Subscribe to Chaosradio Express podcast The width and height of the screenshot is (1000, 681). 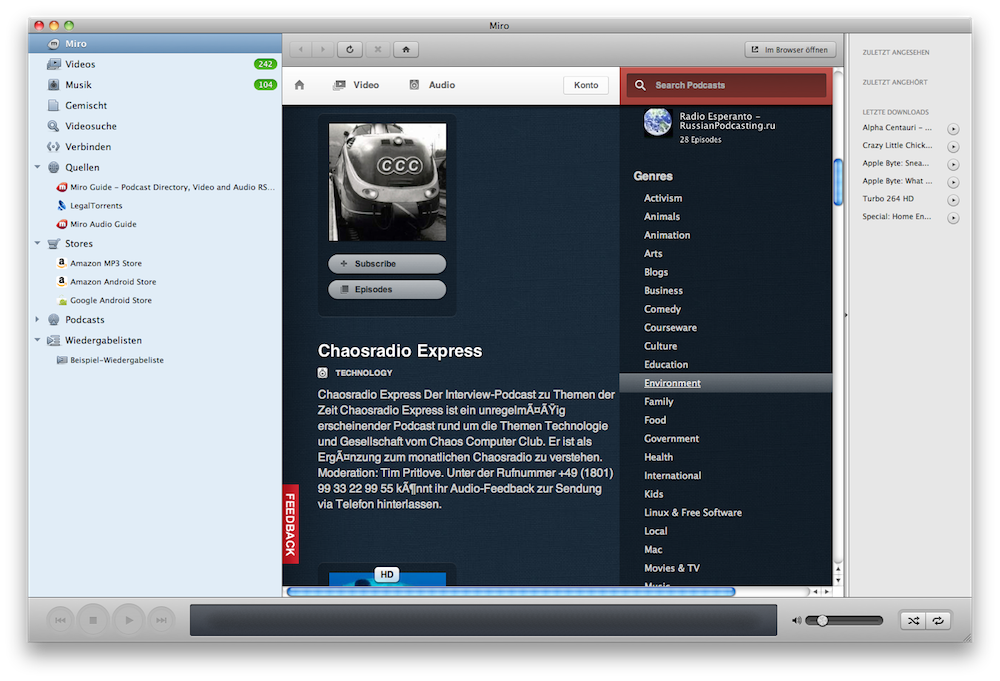387,264
